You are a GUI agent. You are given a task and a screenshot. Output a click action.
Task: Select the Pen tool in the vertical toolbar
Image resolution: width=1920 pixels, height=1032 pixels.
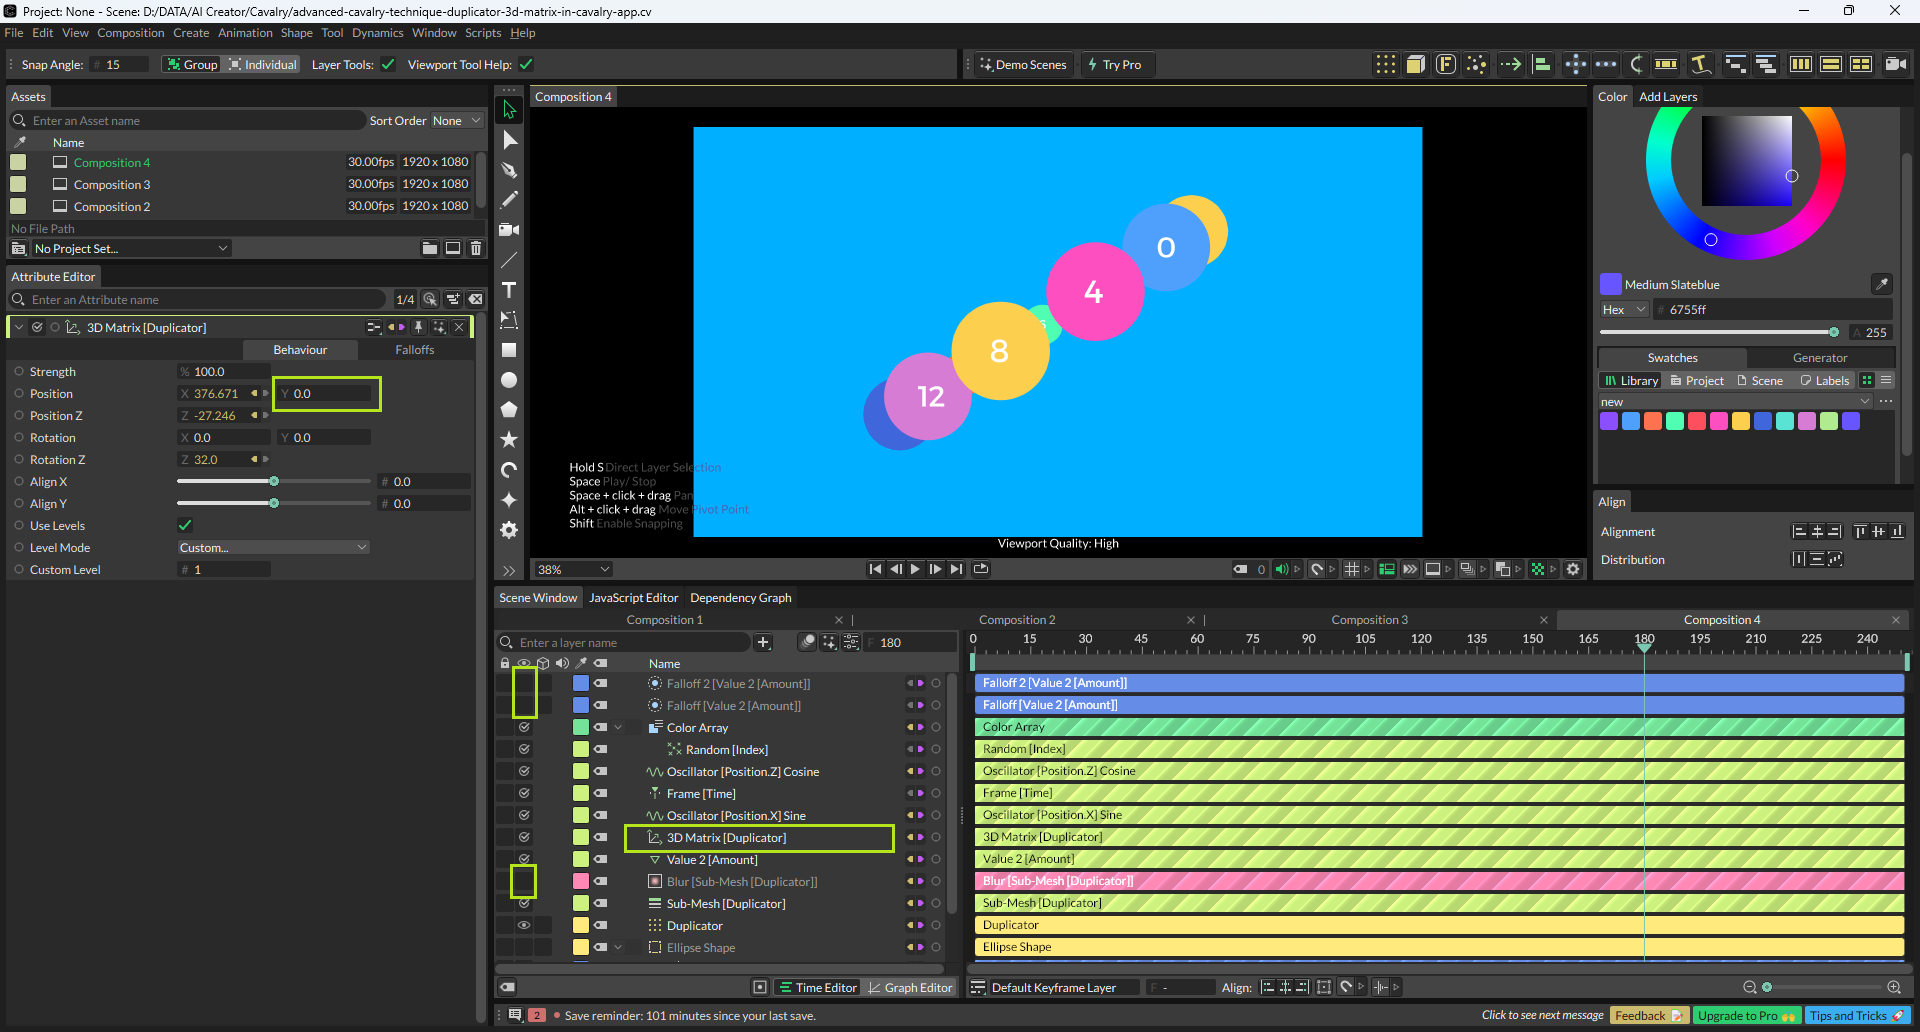509,170
